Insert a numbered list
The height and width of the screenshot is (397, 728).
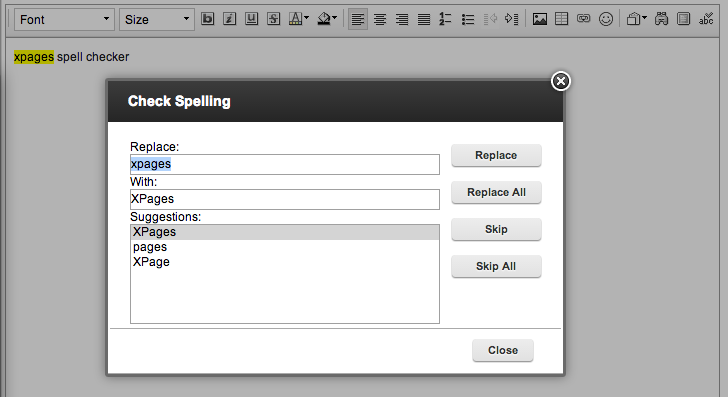[x=445, y=19]
